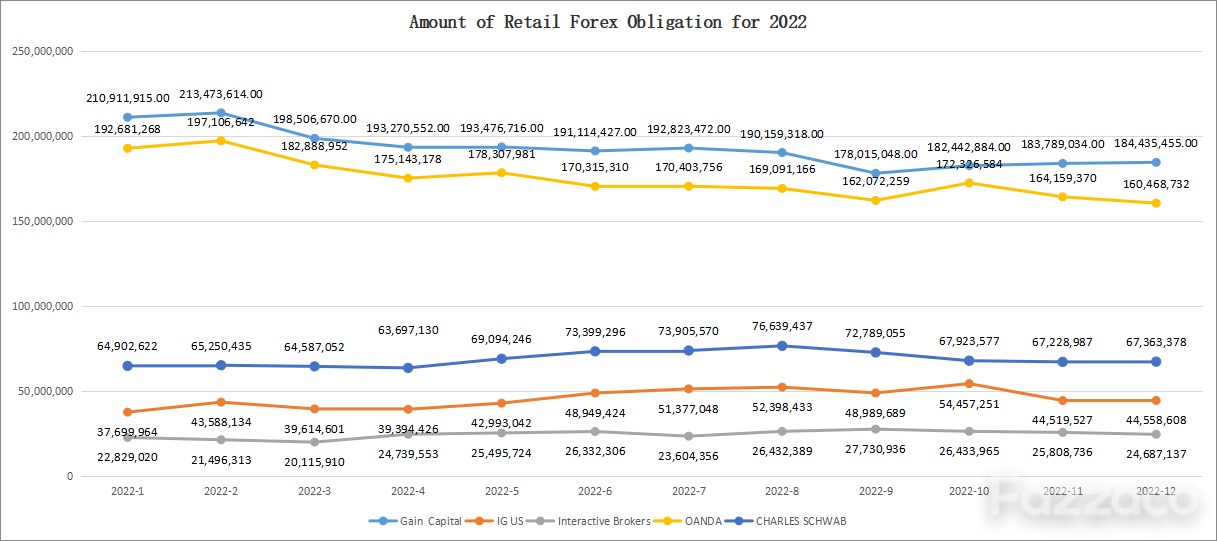Image resolution: width=1217 pixels, height=541 pixels.
Task: Select the CHARLES SCHWAB legend entry
Action: coord(788,521)
